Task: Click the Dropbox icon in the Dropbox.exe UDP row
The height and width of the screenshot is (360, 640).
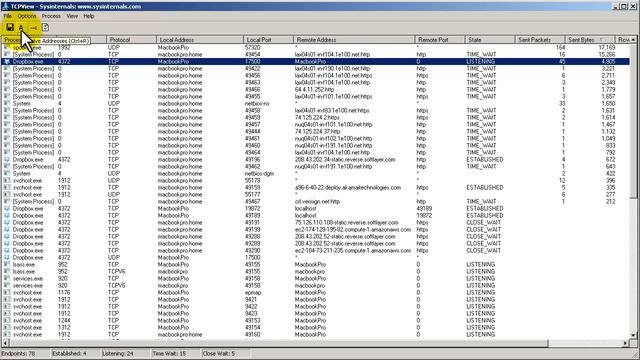Action: (x=7, y=258)
